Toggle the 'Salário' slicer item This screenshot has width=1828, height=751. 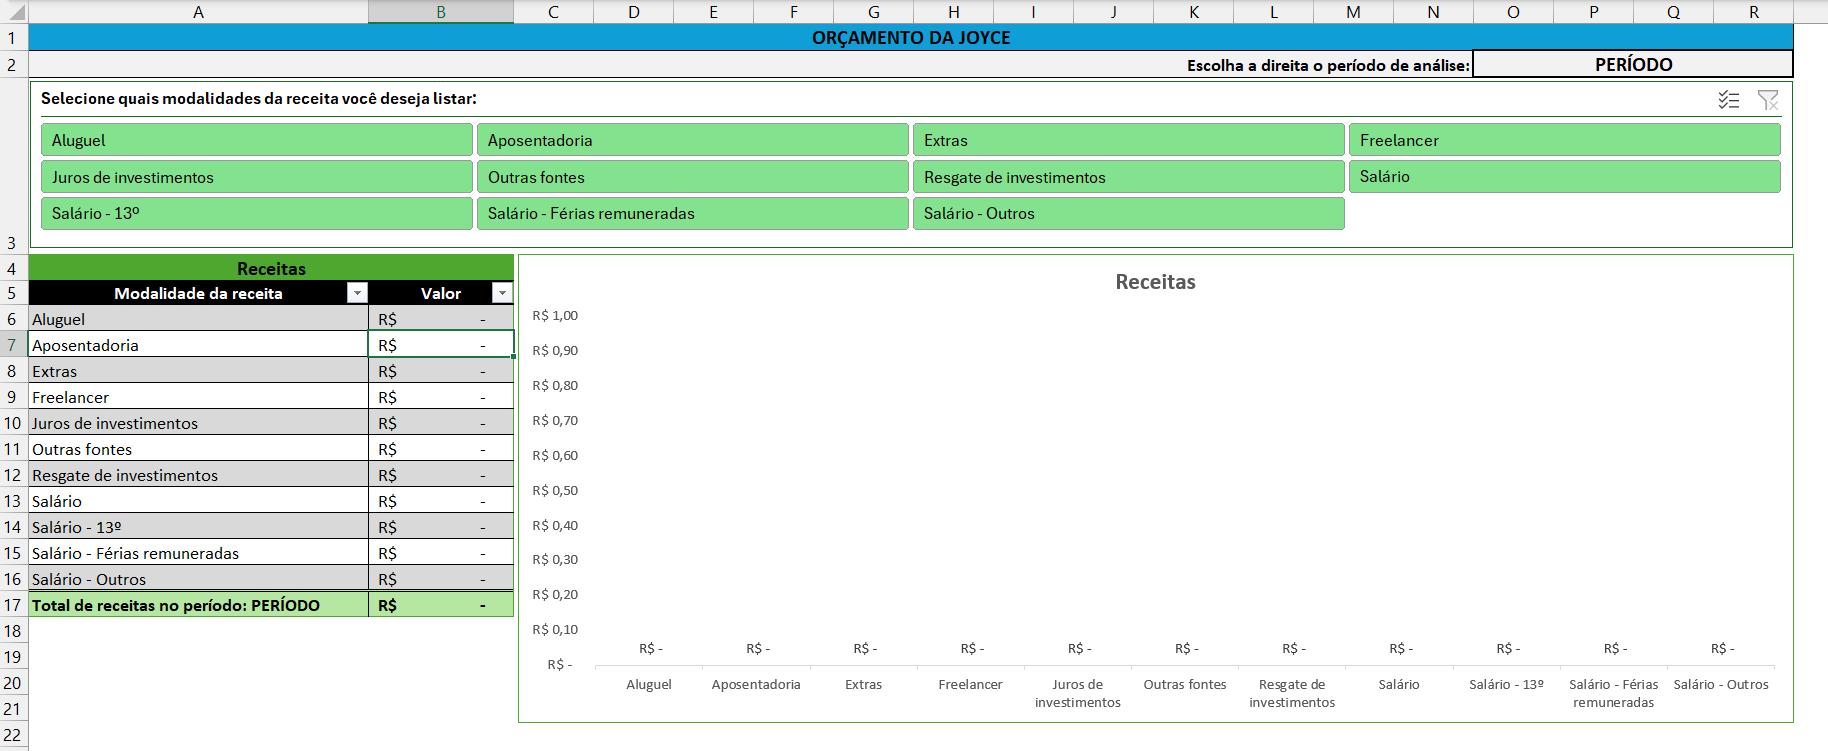(1564, 177)
